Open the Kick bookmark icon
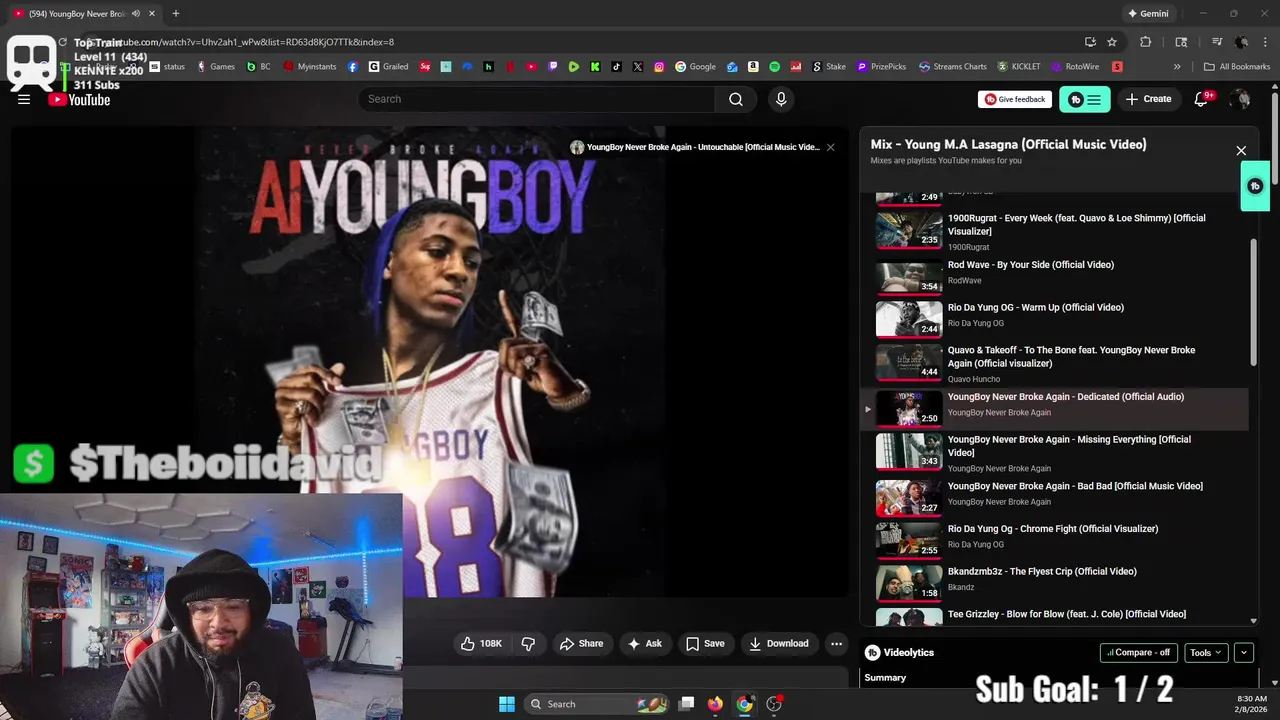 [595, 67]
